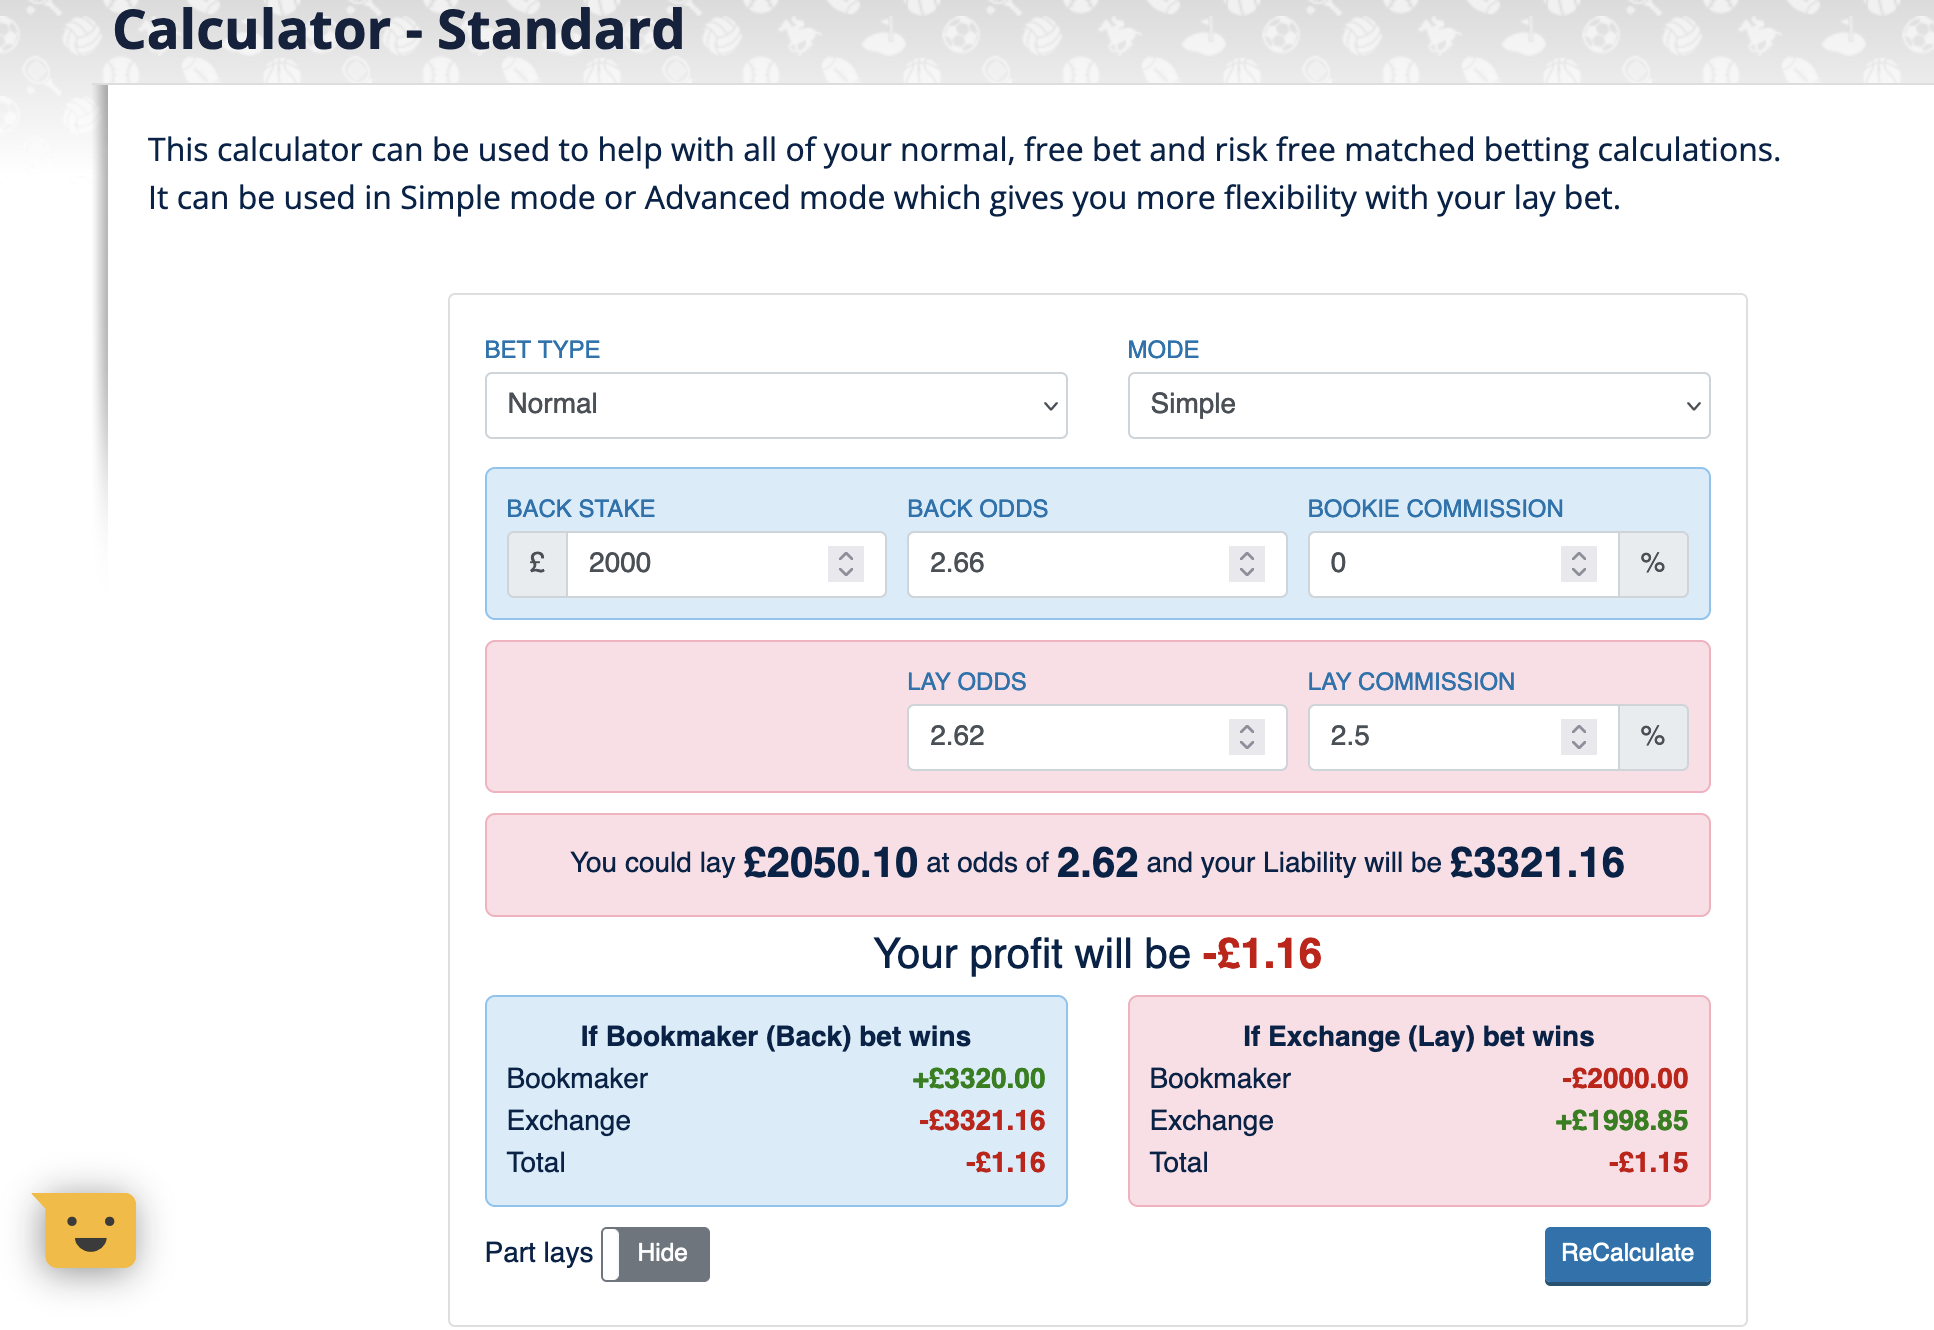Click the Lay Odds stepper arrows

tap(1246, 737)
